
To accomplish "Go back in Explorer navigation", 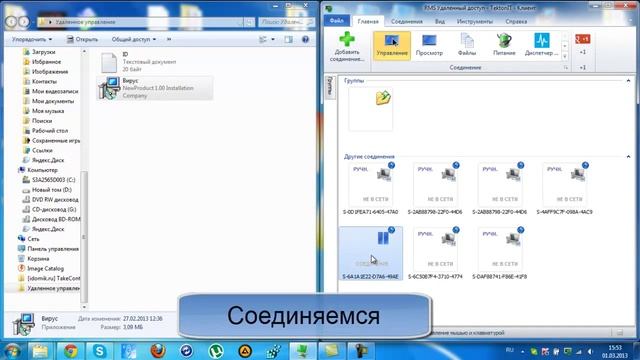I will (x=11, y=22).
